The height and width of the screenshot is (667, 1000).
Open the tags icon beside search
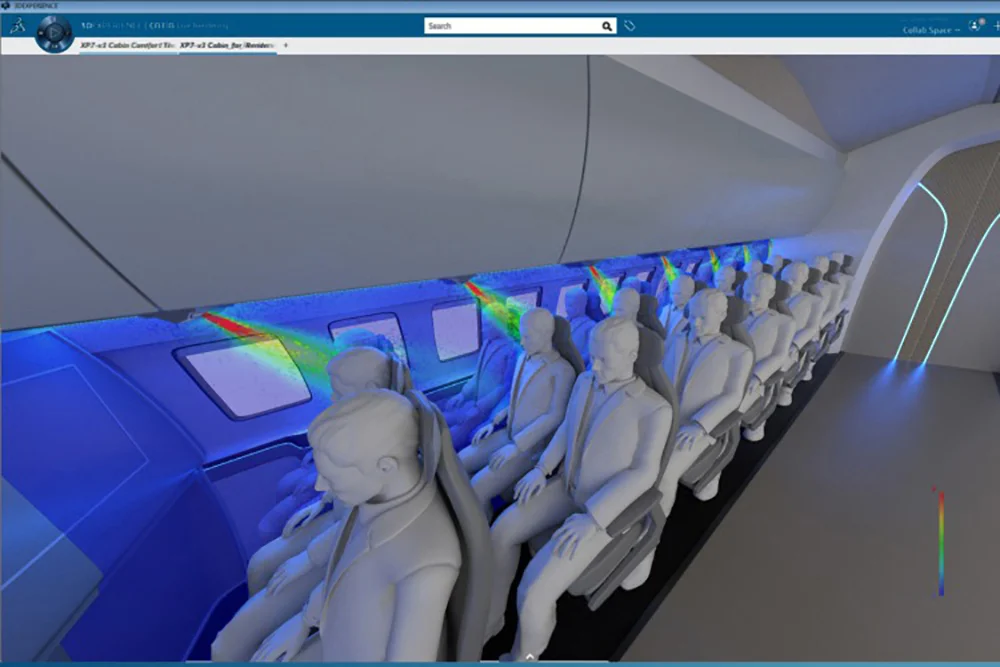(x=629, y=26)
